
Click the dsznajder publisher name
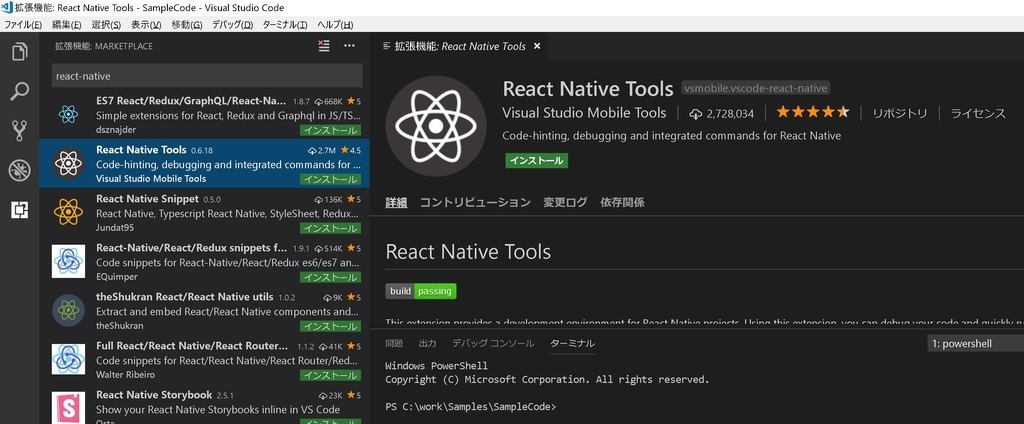pos(118,130)
